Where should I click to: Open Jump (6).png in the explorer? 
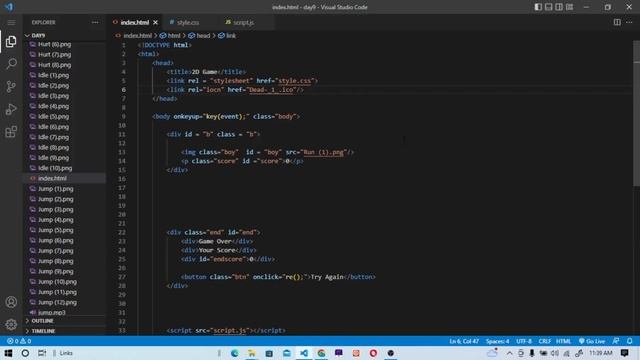tap(56, 240)
